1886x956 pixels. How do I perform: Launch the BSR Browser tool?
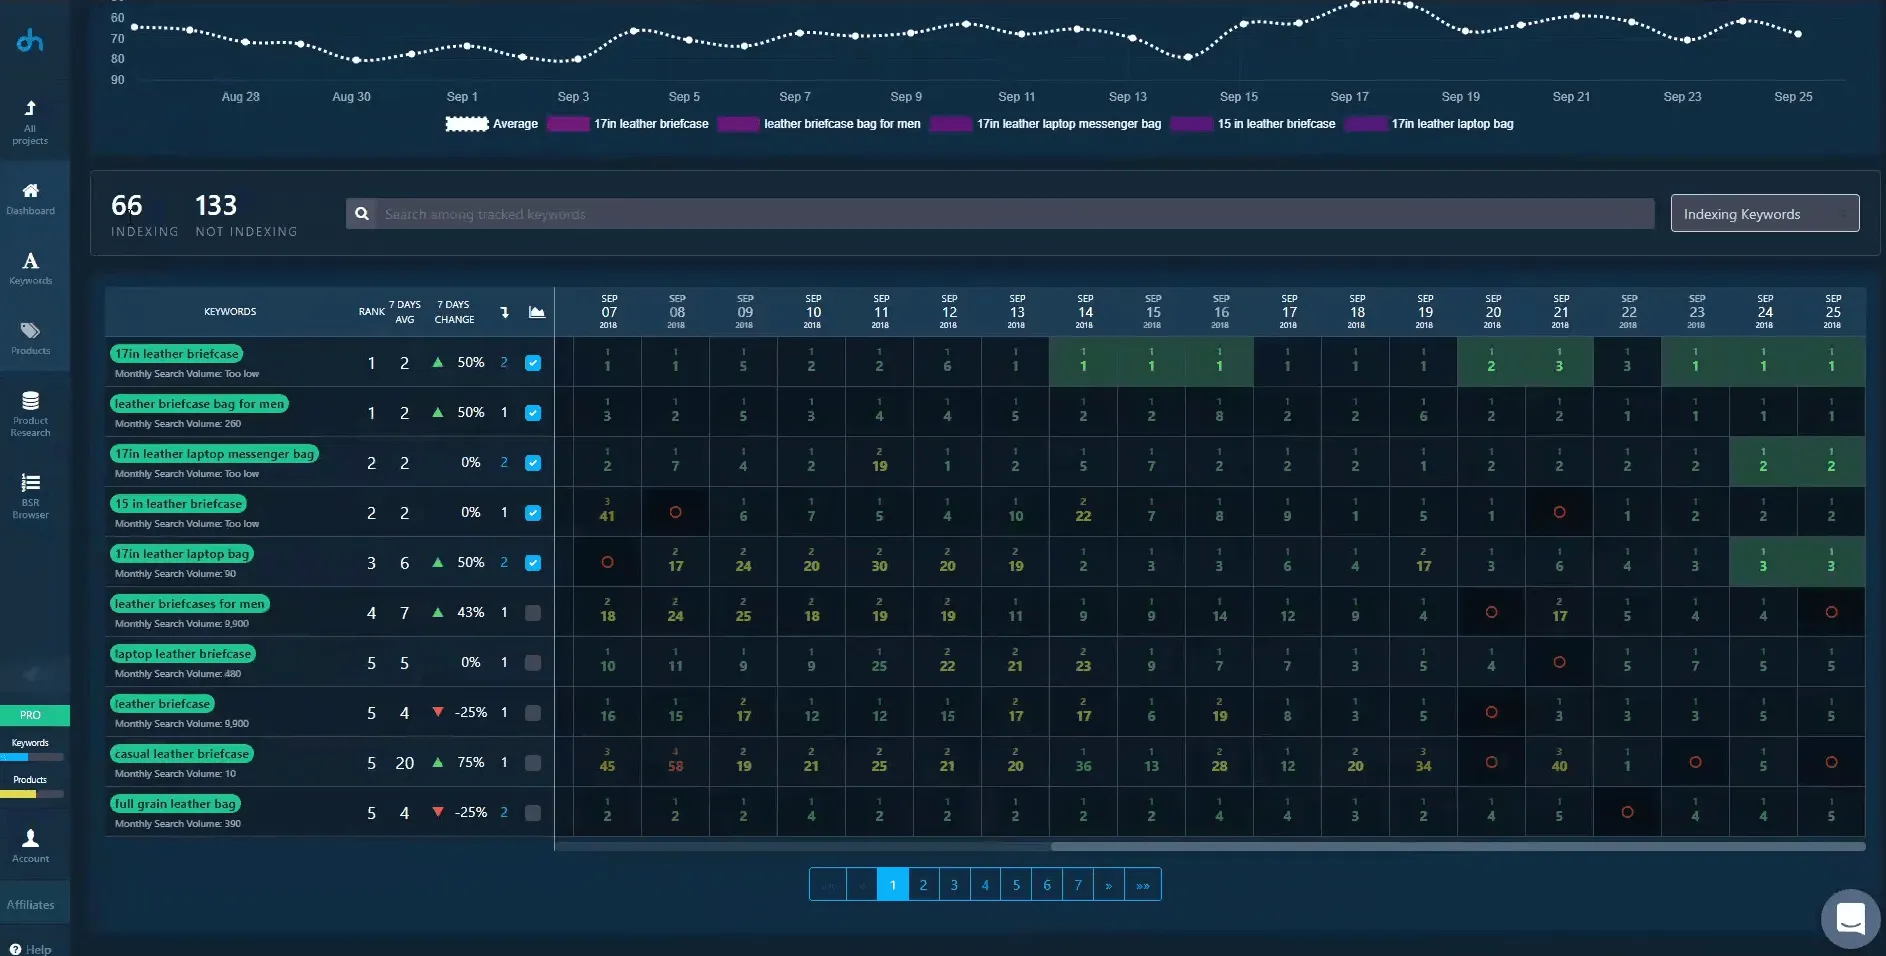pyautogui.click(x=31, y=492)
